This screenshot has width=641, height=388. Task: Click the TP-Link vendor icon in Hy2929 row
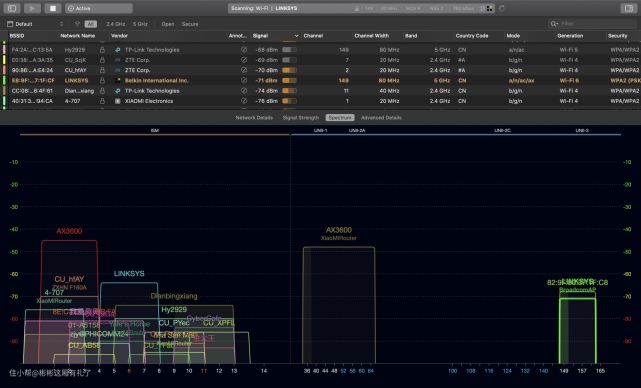click(117, 50)
